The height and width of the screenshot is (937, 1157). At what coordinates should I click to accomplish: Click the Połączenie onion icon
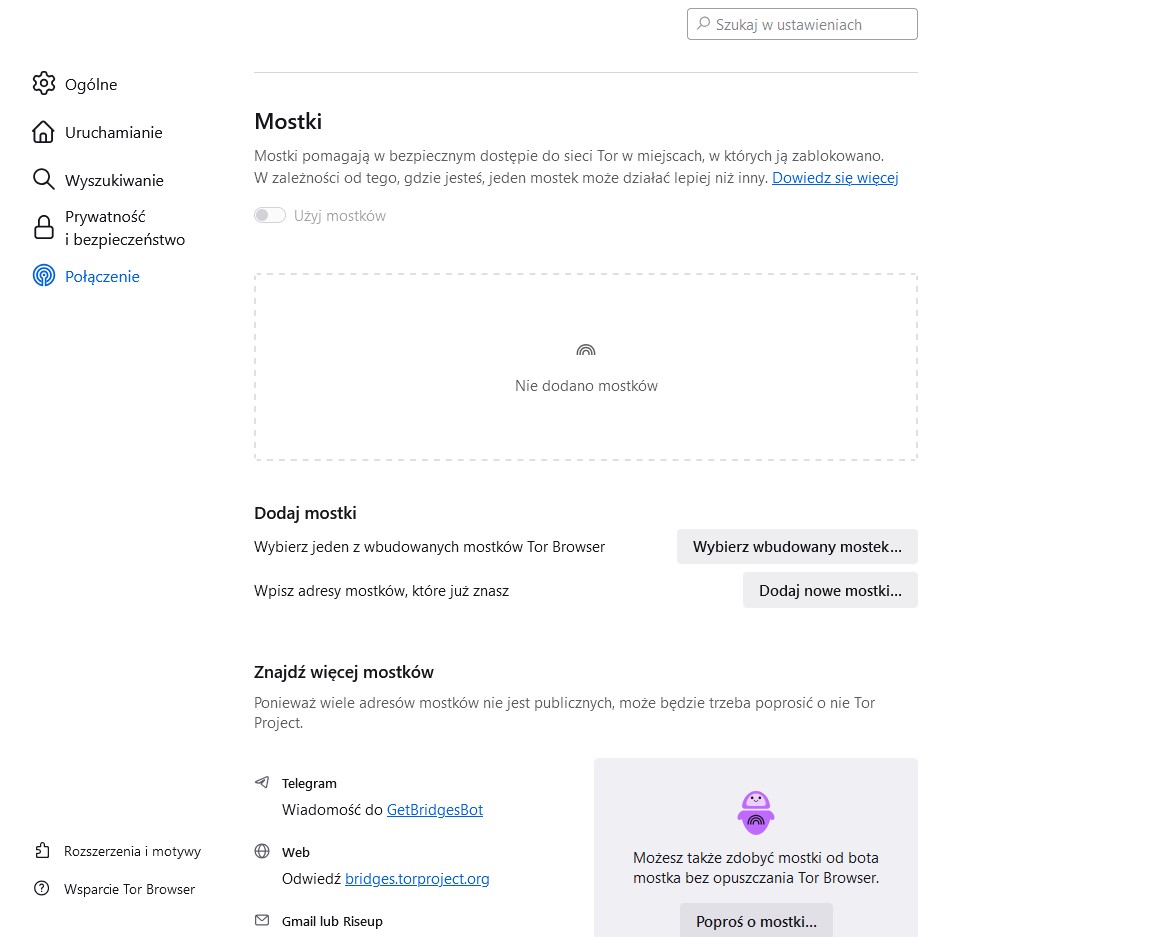[x=43, y=276]
